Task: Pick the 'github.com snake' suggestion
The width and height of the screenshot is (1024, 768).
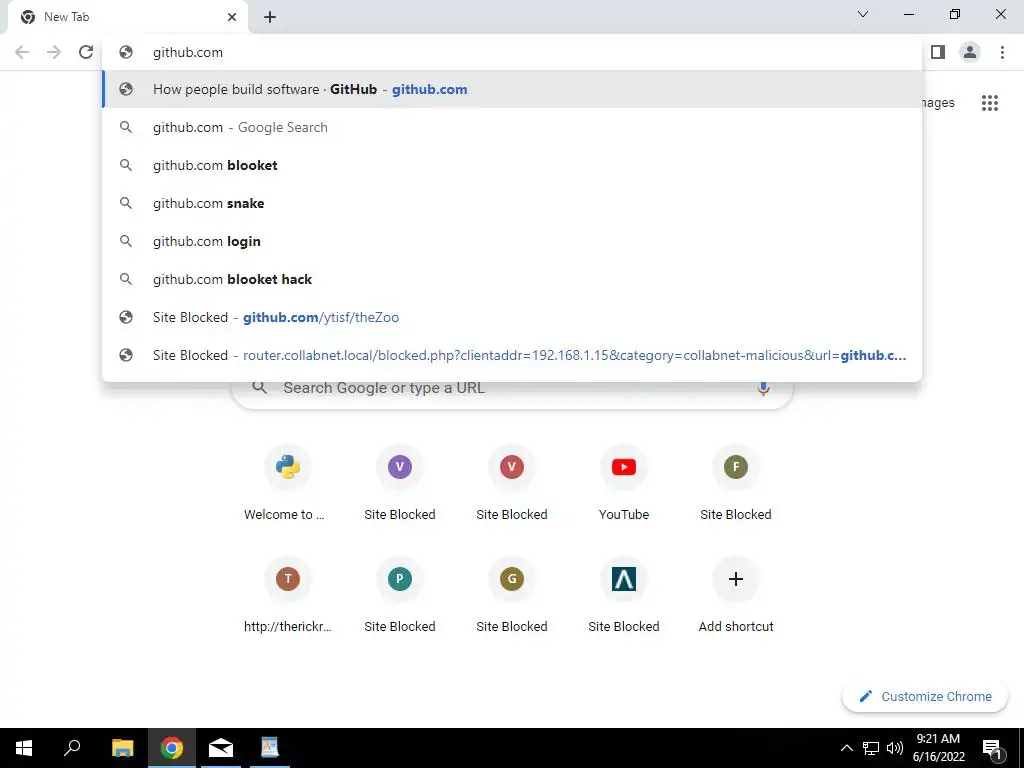Action: [513, 203]
